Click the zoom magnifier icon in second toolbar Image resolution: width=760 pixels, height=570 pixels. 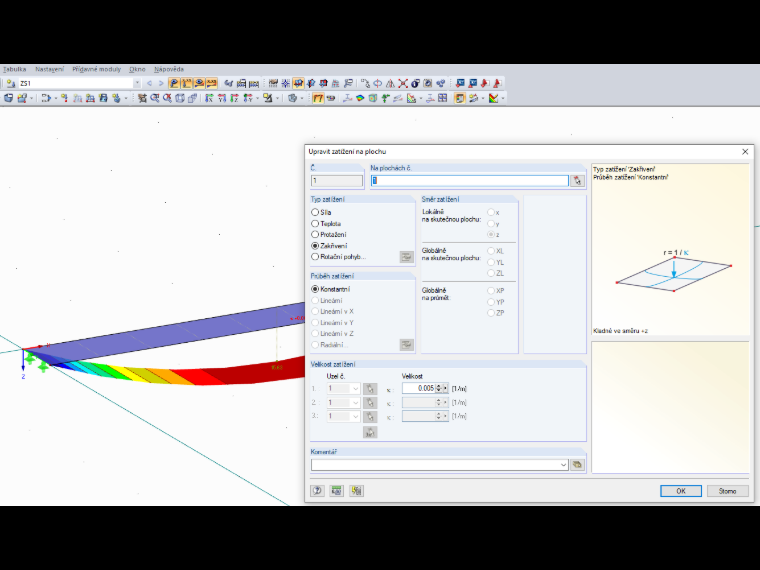(x=155, y=98)
